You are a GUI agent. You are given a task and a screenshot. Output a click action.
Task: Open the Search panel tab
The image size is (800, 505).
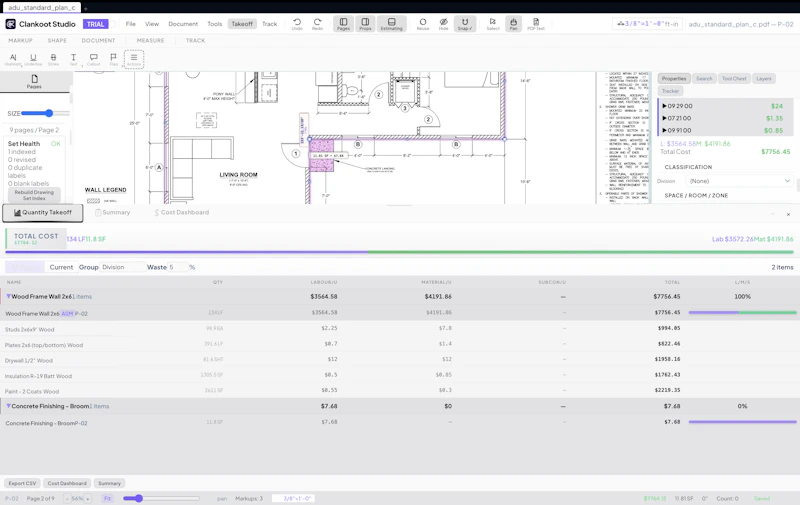704,79
